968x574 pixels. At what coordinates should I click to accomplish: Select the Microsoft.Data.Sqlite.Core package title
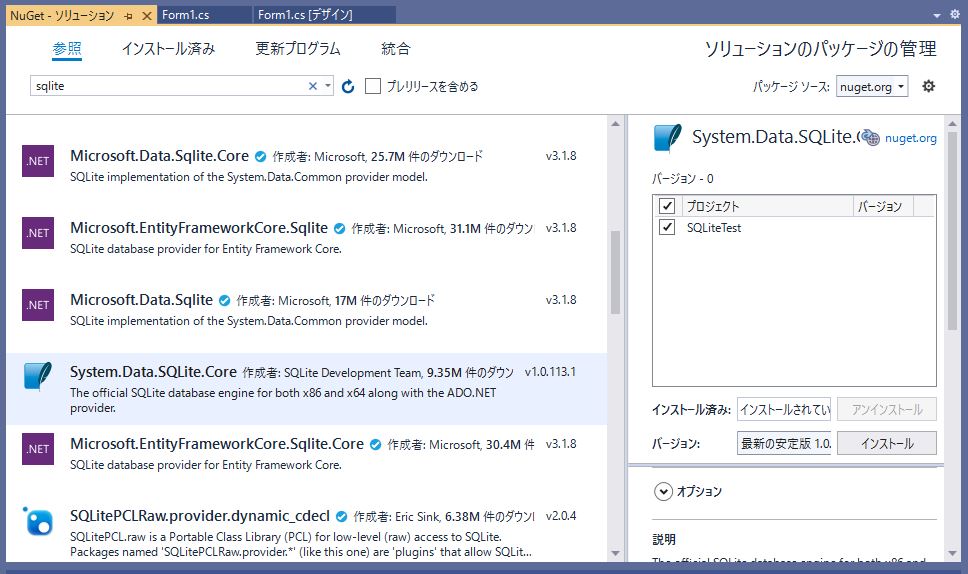pyautogui.click(x=159, y=156)
